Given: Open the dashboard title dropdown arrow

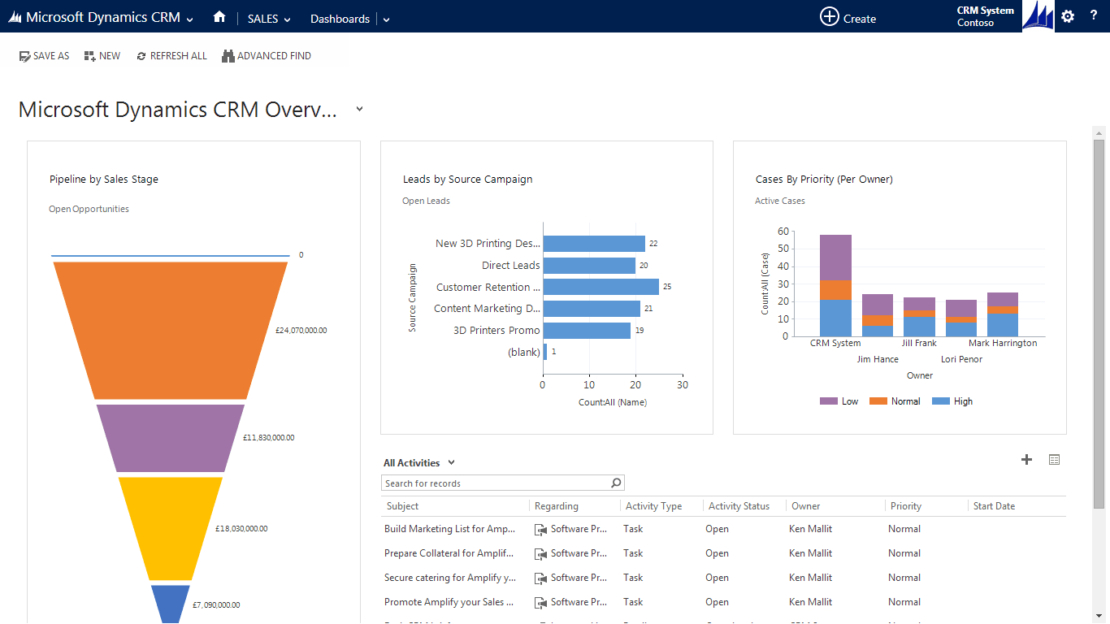Looking at the screenshot, I should click(x=358, y=108).
